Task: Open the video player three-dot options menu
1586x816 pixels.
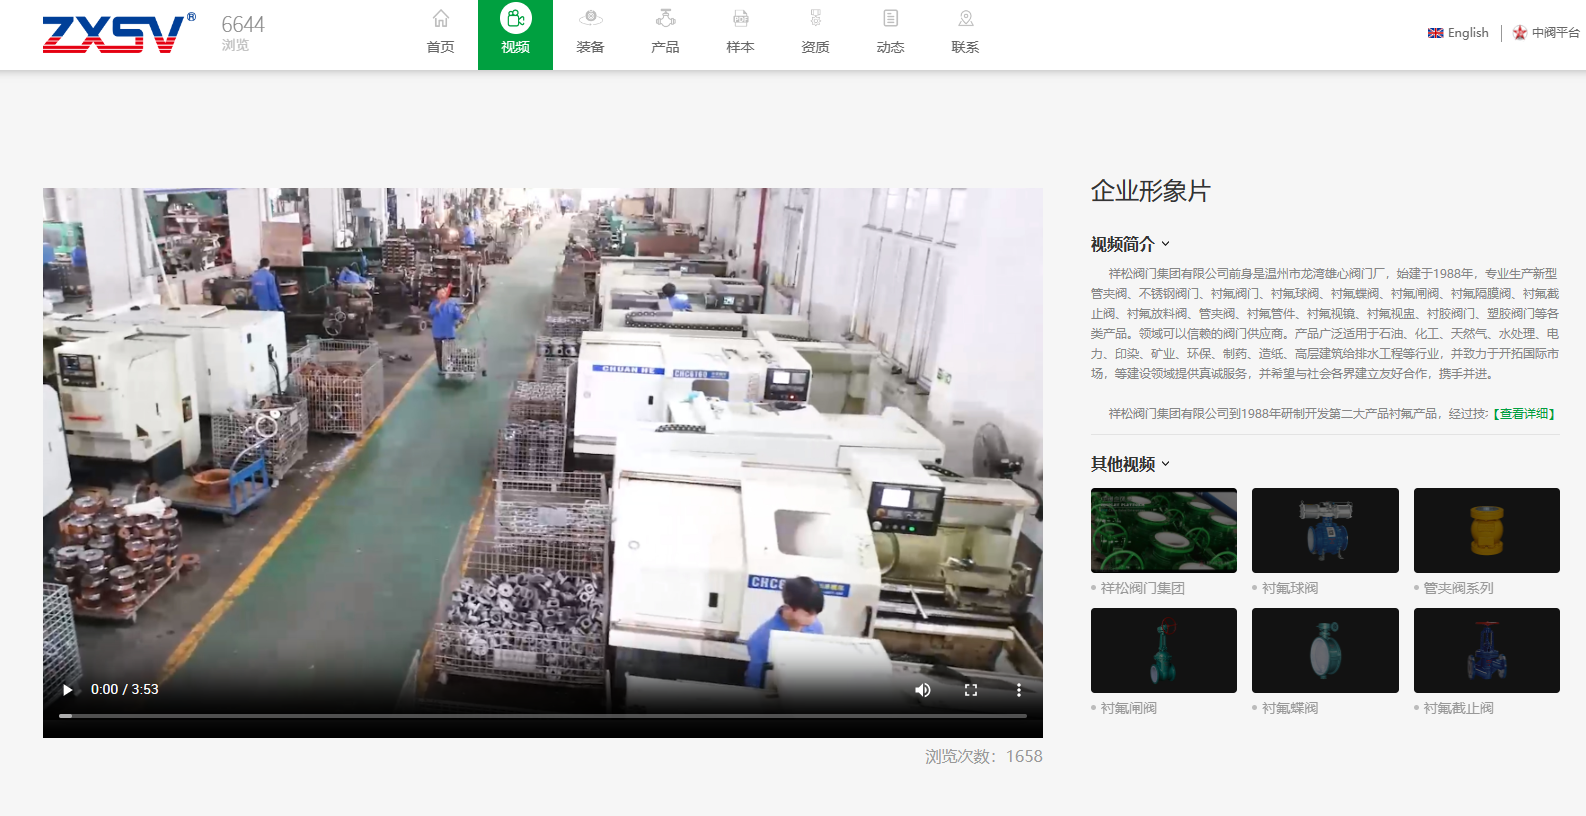Action: [1018, 690]
